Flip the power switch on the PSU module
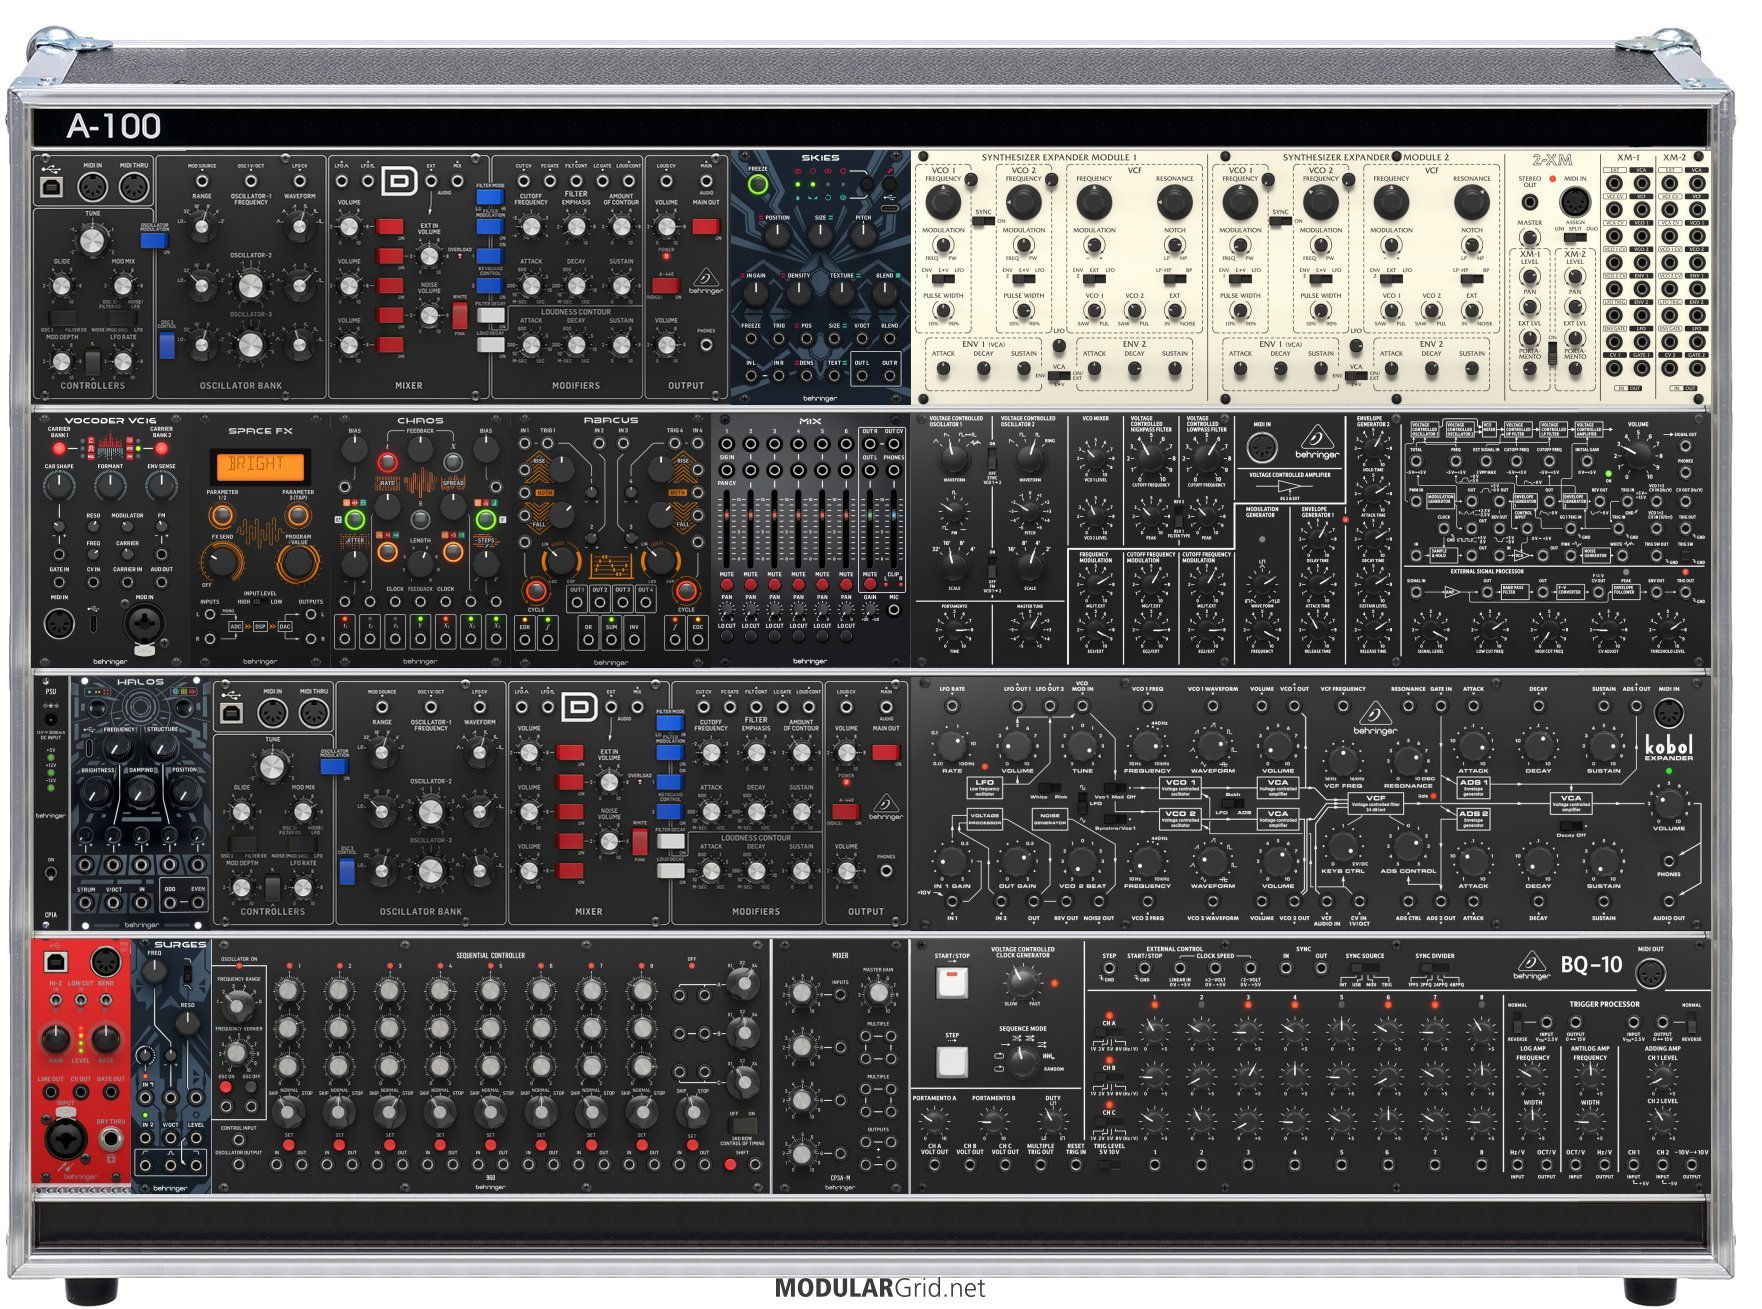 point(51,874)
